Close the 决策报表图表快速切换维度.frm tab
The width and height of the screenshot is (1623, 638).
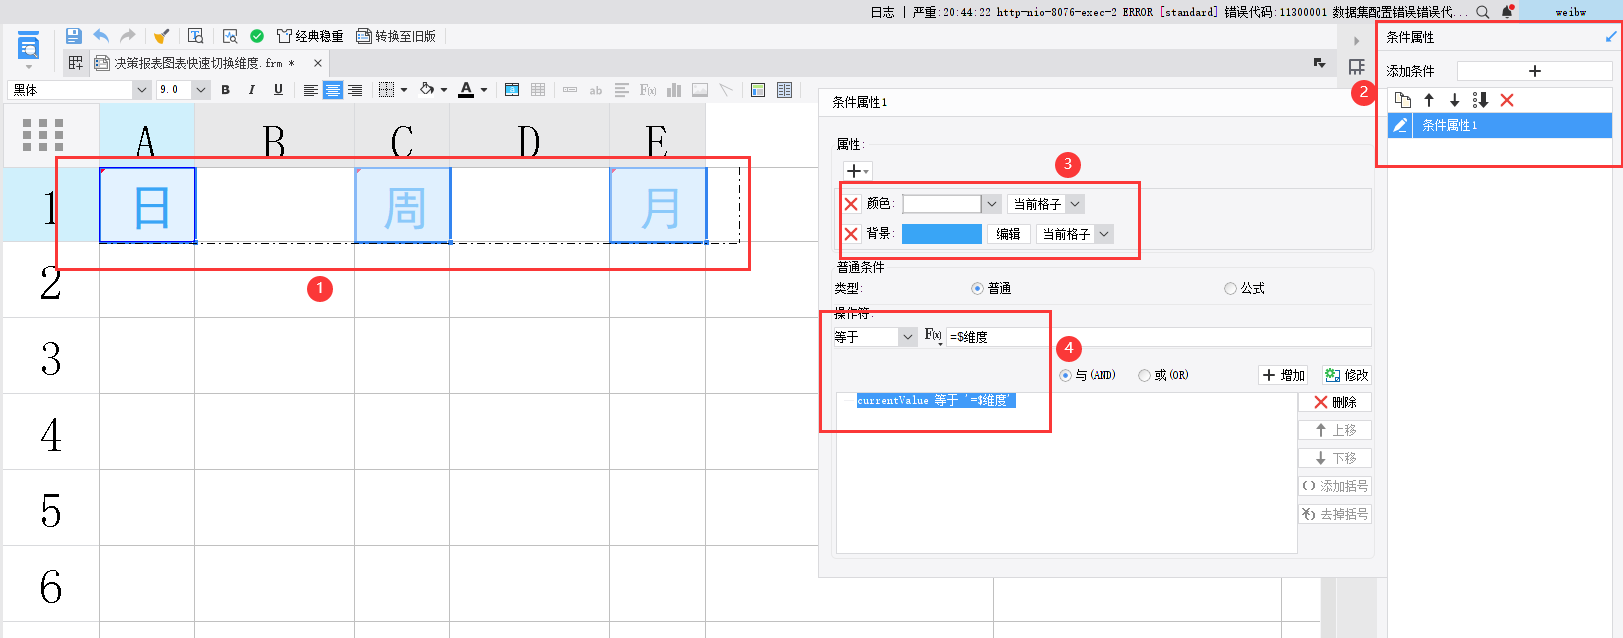[x=318, y=63]
